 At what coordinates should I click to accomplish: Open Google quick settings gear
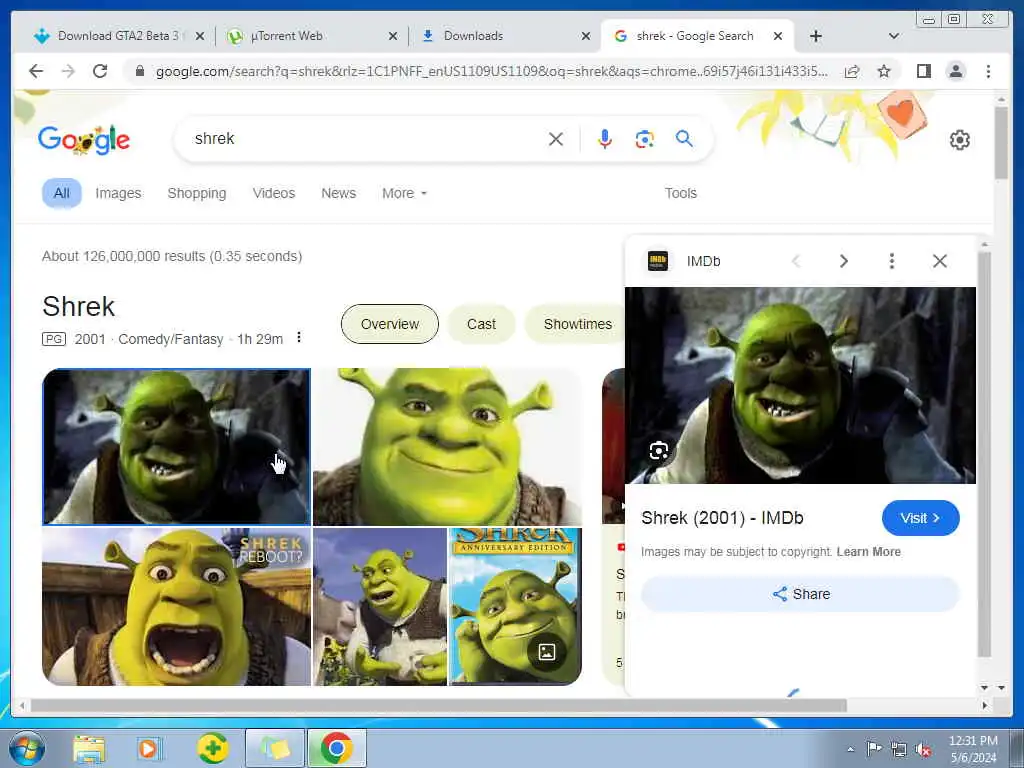[959, 140]
